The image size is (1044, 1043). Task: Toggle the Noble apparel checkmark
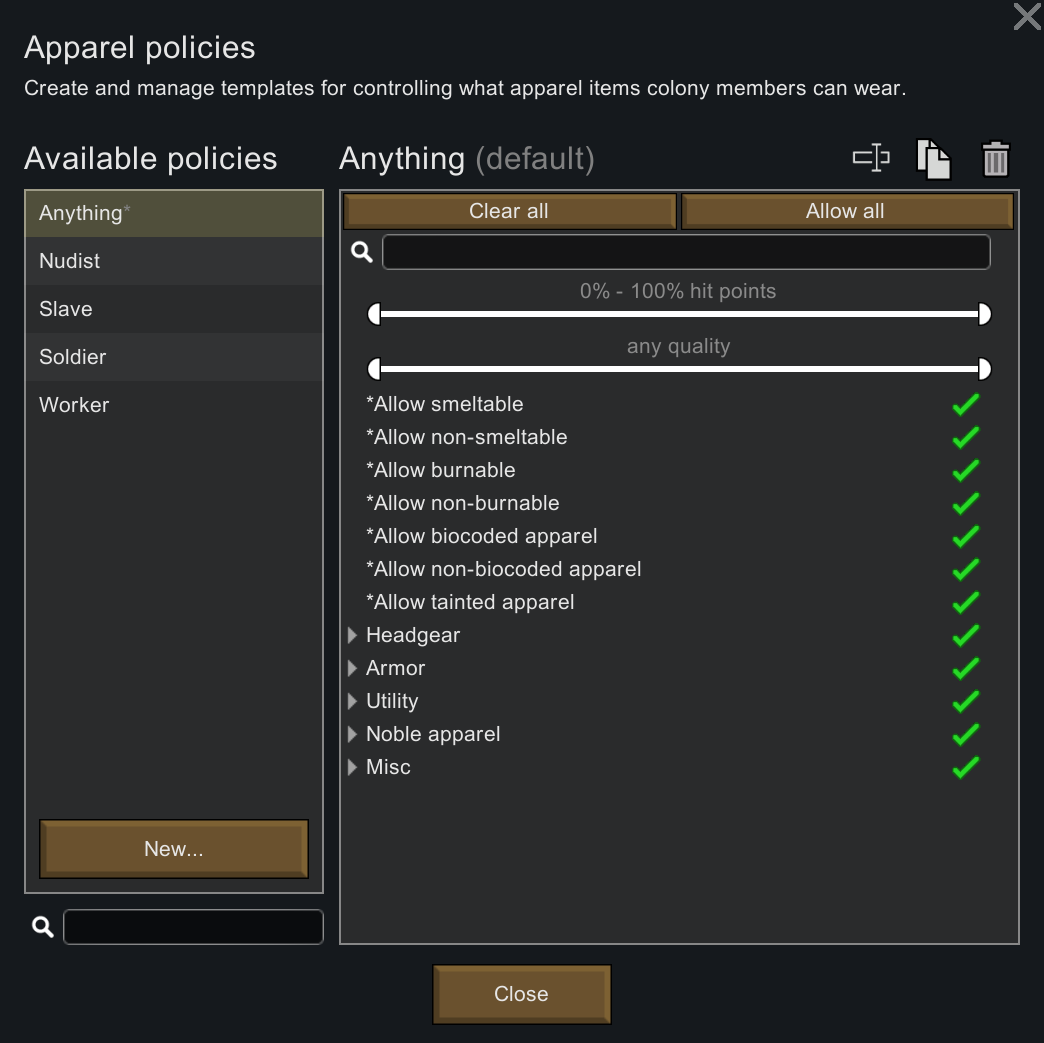[x=965, y=734]
